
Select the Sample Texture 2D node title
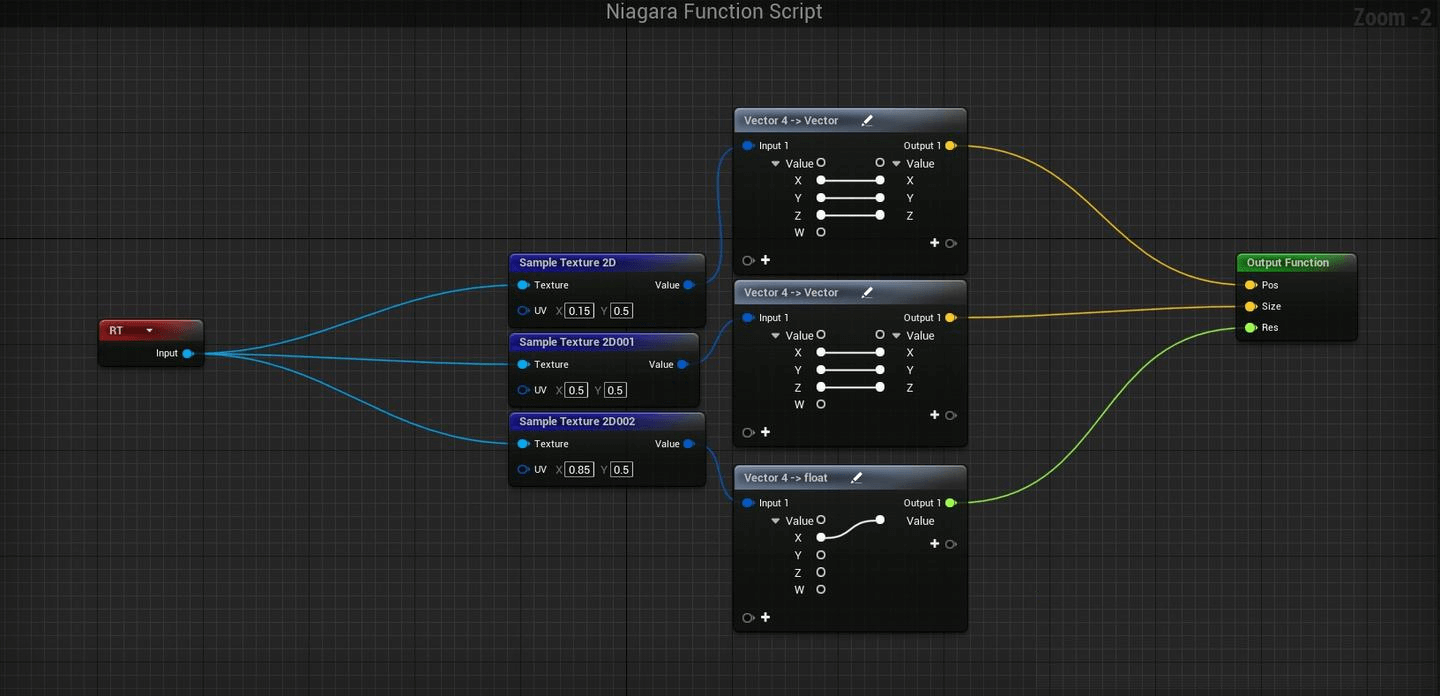567,263
